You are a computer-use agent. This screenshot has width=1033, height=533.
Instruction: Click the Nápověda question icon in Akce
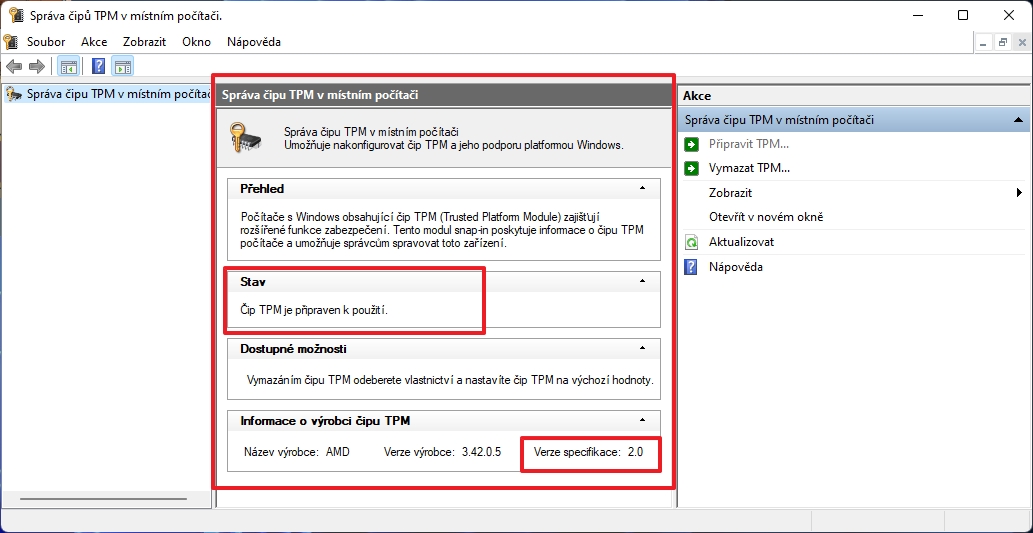(x=691, y=267)
